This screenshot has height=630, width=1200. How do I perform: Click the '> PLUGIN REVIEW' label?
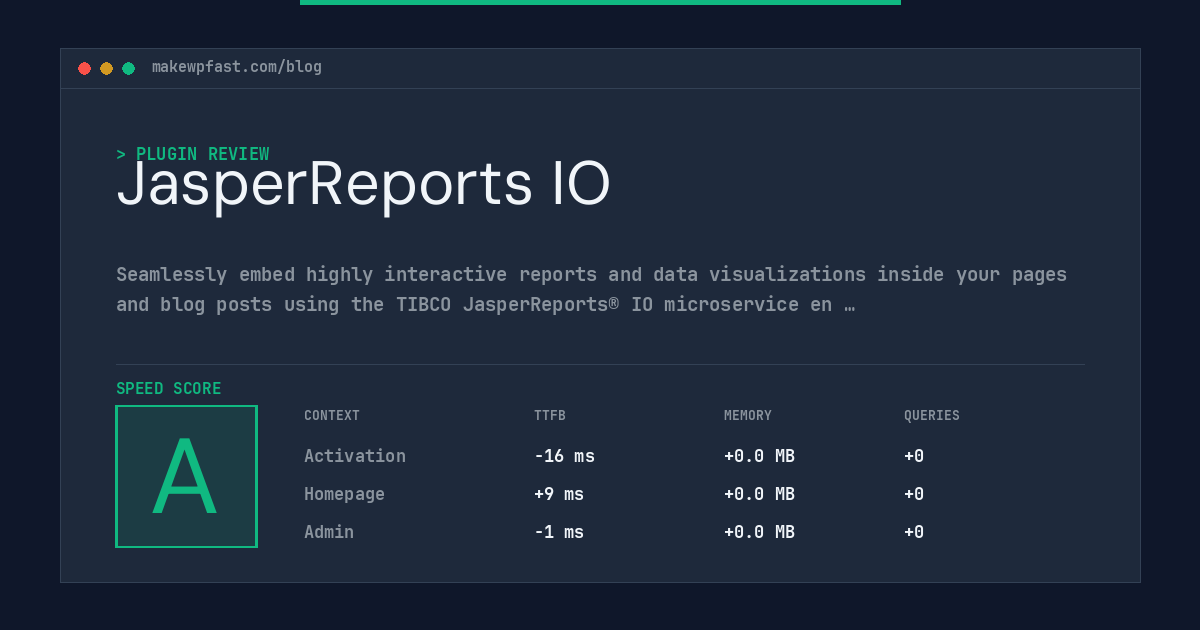click(x=193, y=154)
